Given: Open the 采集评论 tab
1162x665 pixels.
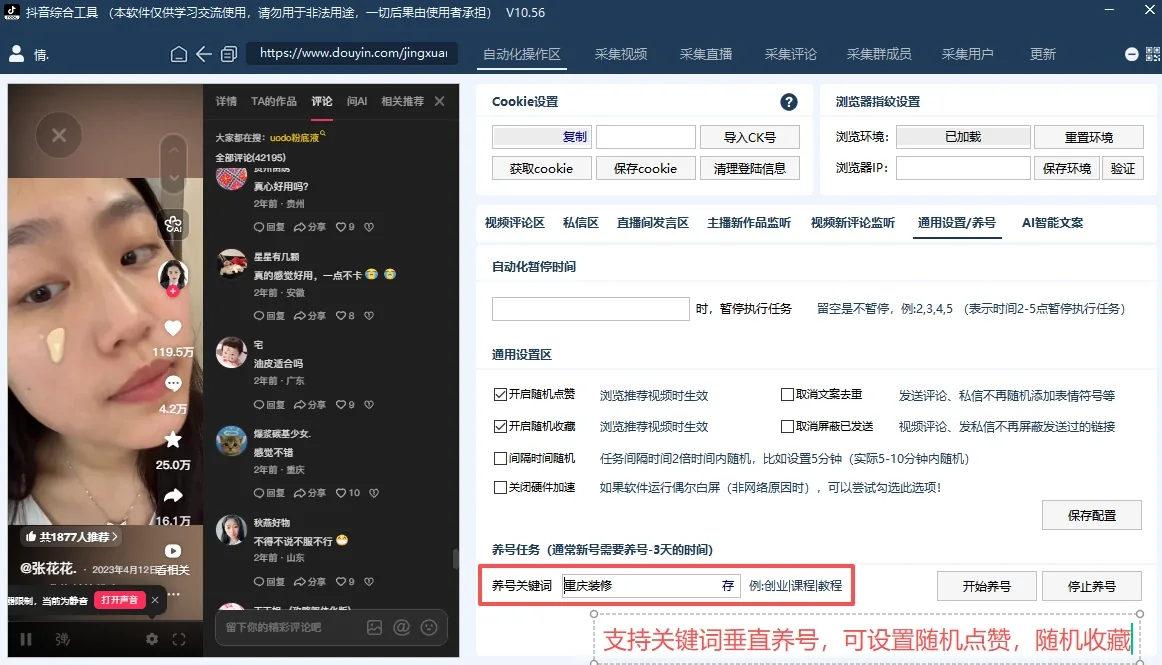Looking at the screenshot, I should tap(790, 54).
